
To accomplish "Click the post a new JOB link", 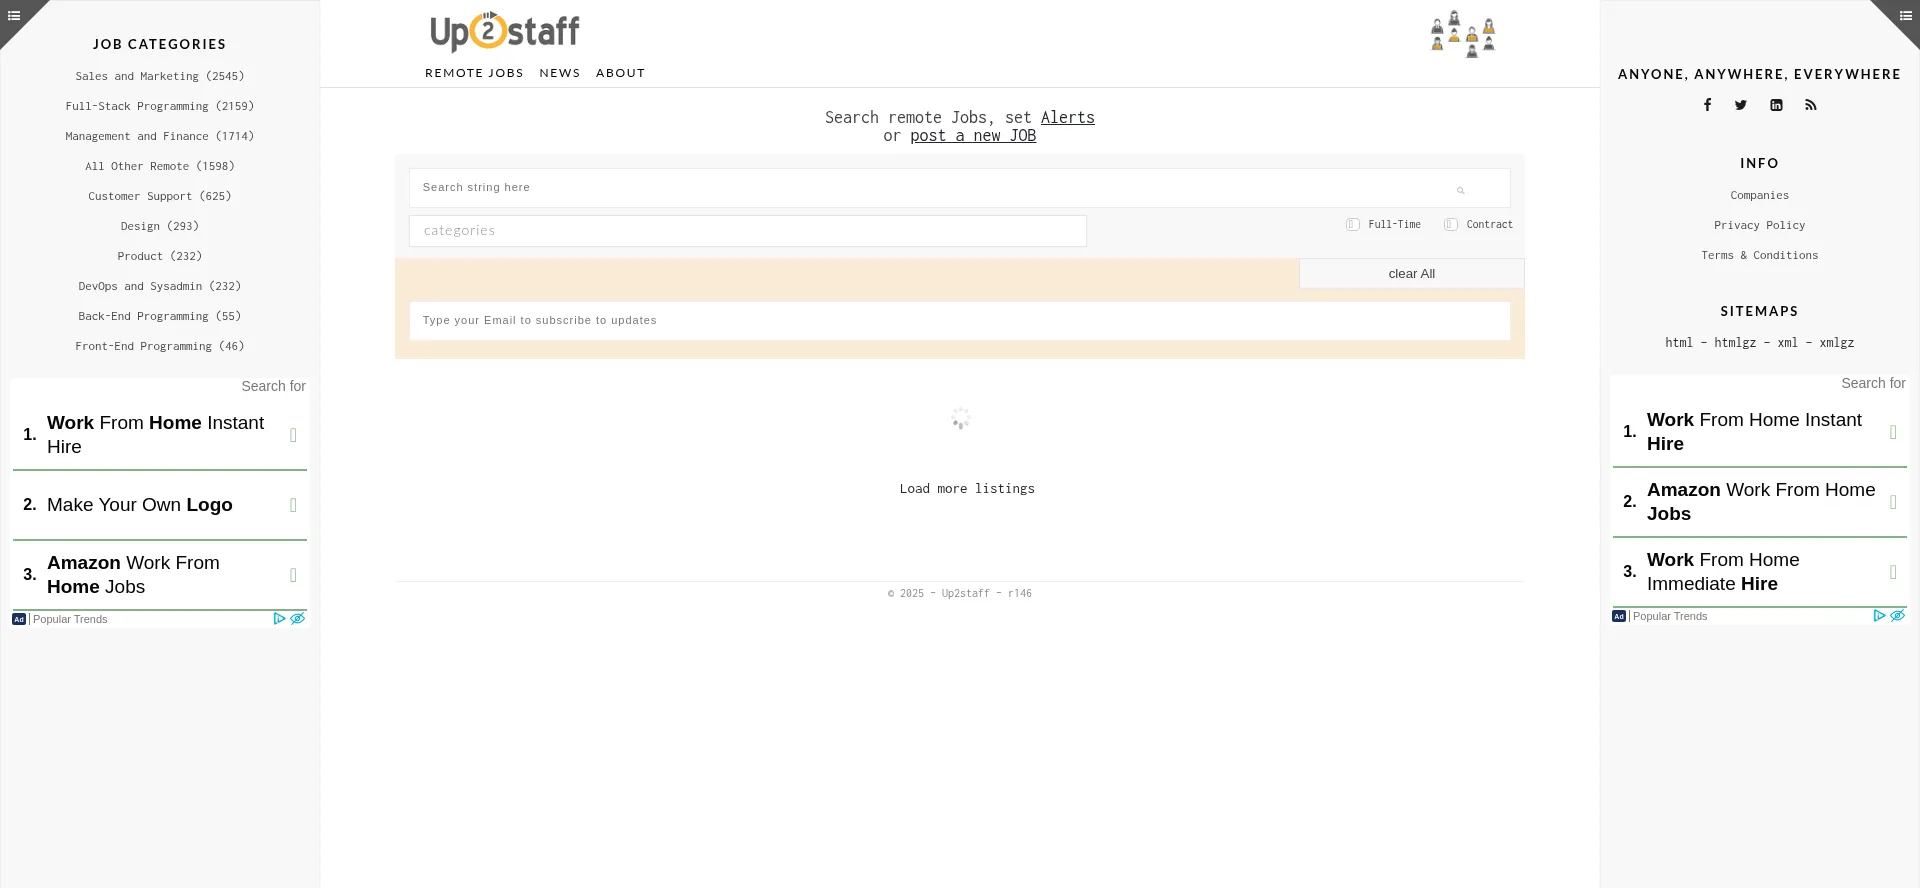I will click(972, 136).
